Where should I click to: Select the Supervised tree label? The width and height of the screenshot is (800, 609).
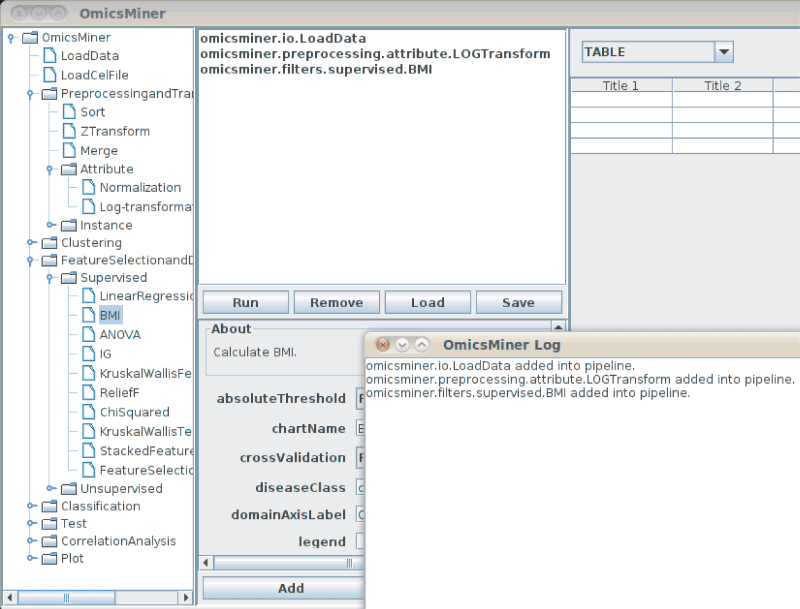(113, 277)
